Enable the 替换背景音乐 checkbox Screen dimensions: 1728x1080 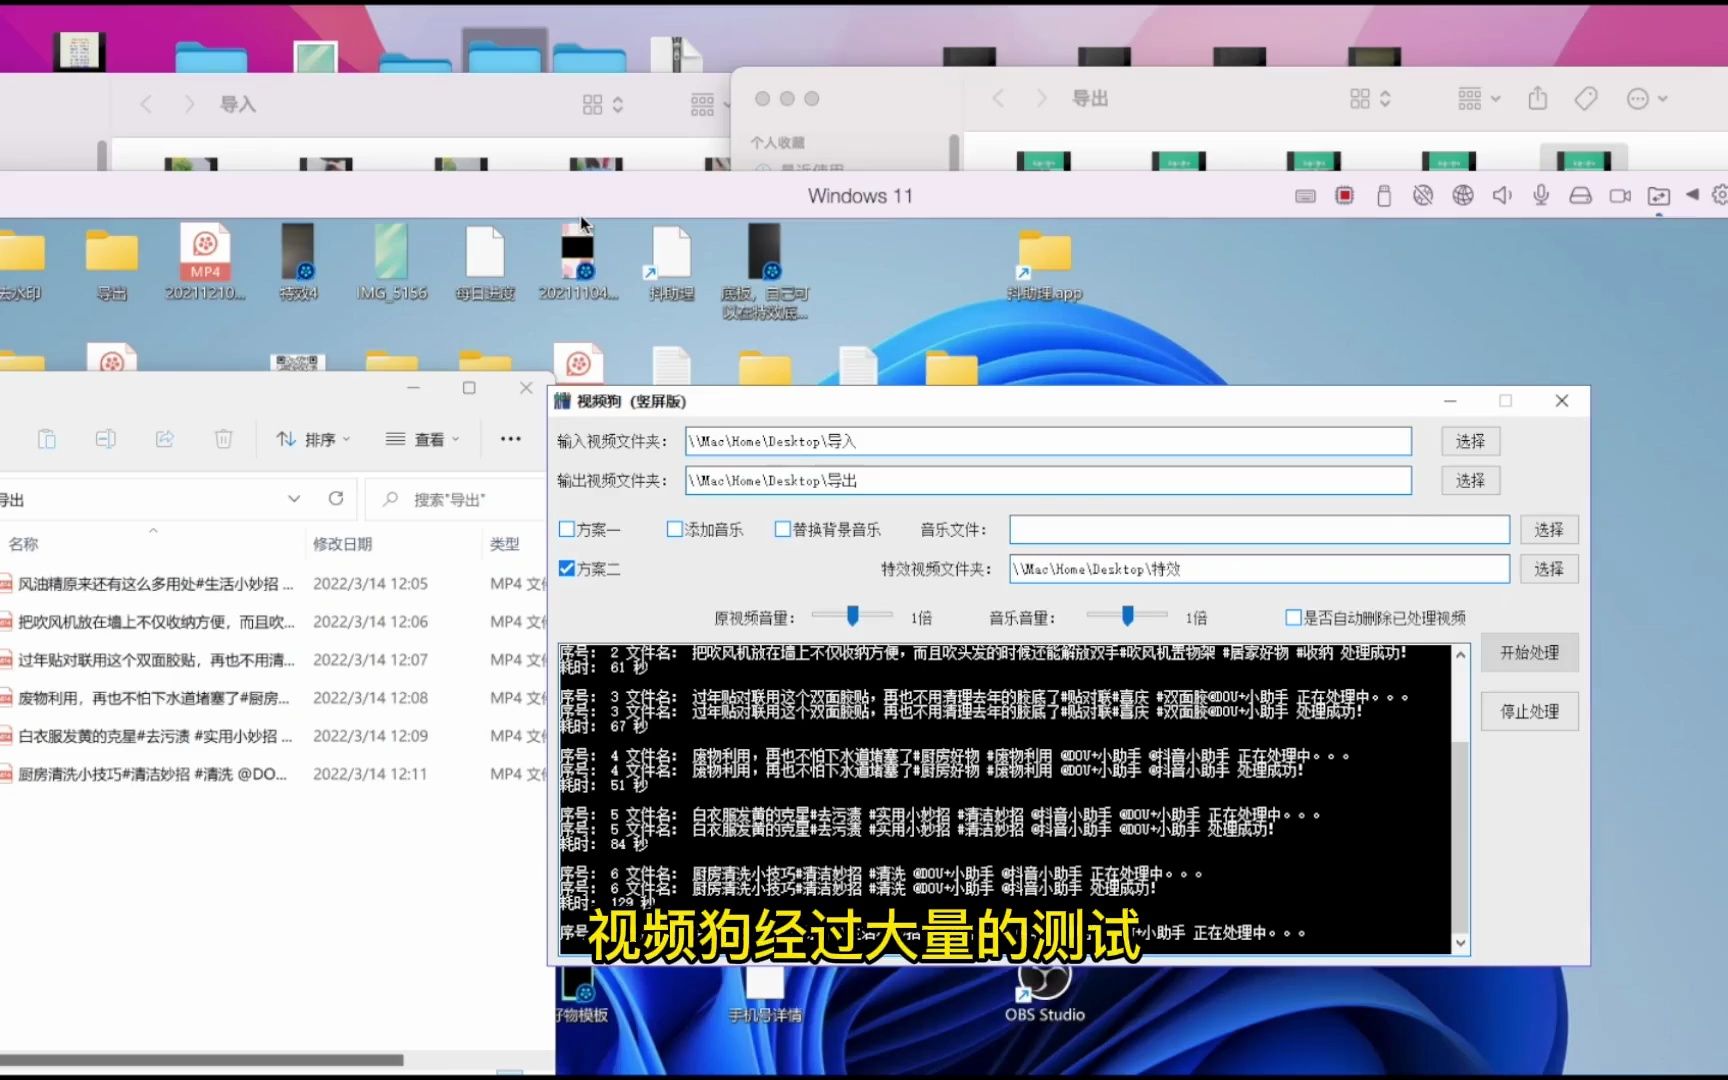(783, 530)
